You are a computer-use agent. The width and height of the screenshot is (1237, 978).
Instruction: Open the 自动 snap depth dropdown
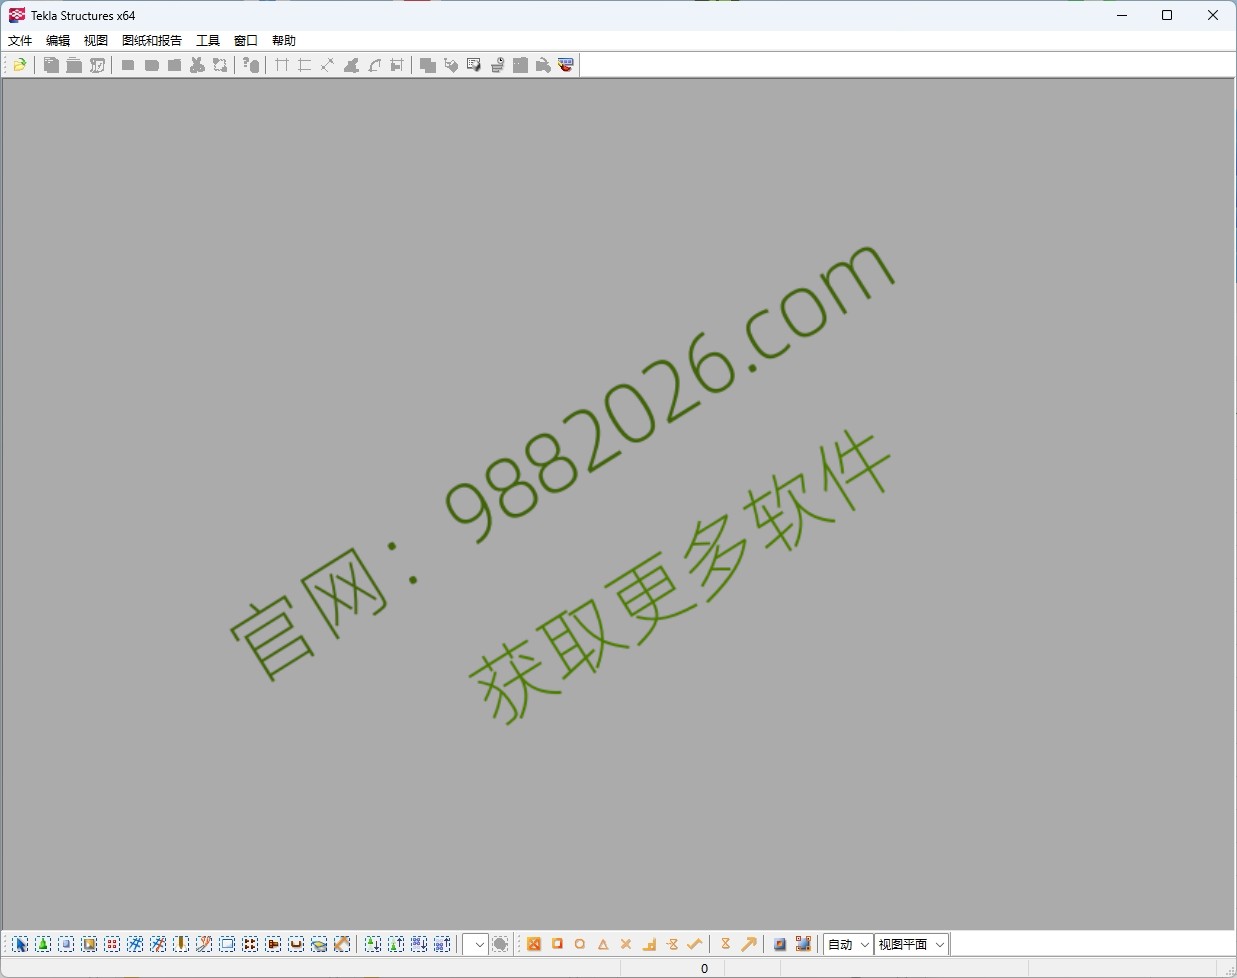pyautogui.click(x=848, y=944)
